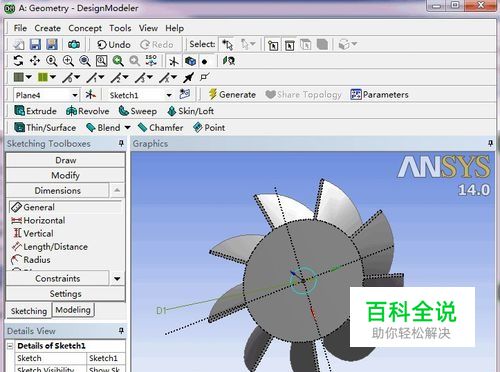500x372 pixels.
Task: Open the Tools menu
Action: point(120,28)
